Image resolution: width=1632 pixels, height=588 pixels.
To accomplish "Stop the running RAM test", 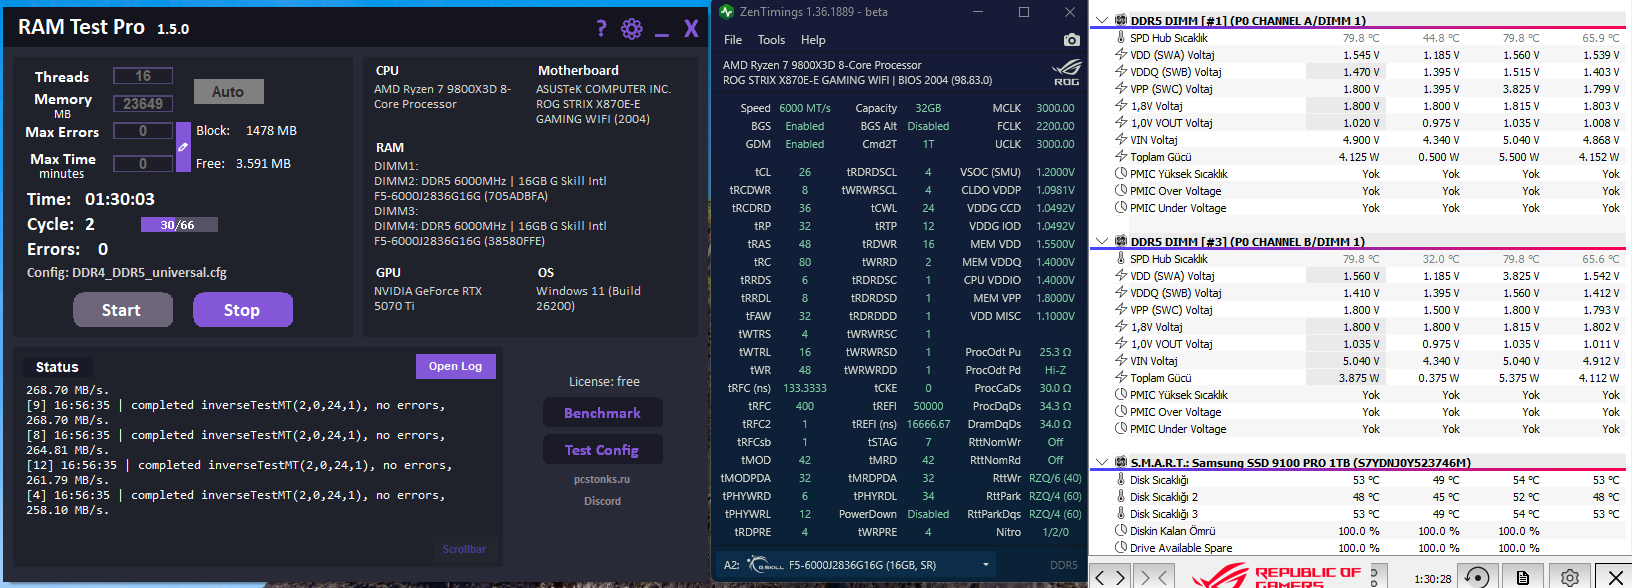I will coord(243,310).
